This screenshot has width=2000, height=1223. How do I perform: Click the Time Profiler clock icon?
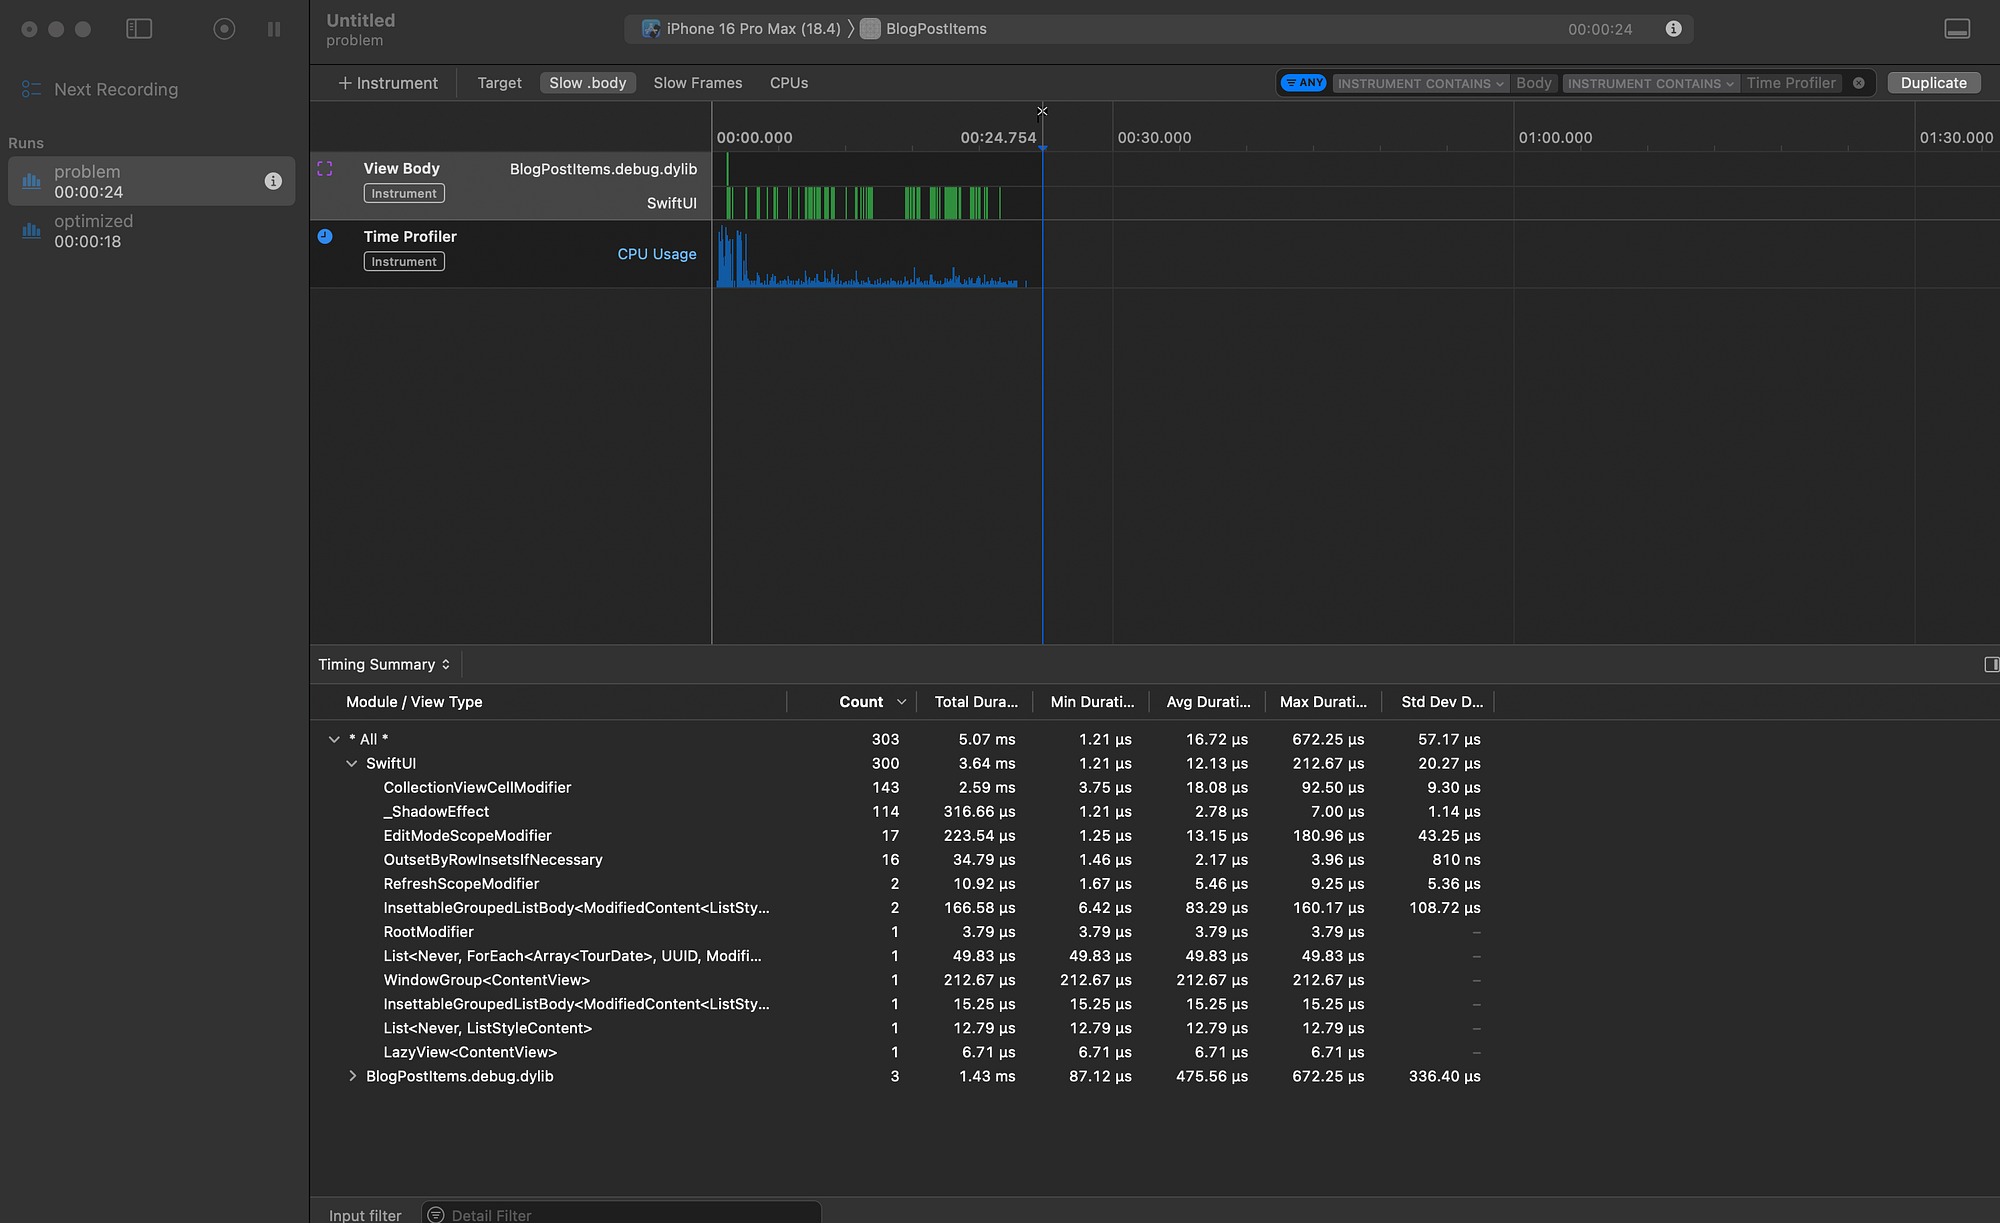click(x=325, y=237)
